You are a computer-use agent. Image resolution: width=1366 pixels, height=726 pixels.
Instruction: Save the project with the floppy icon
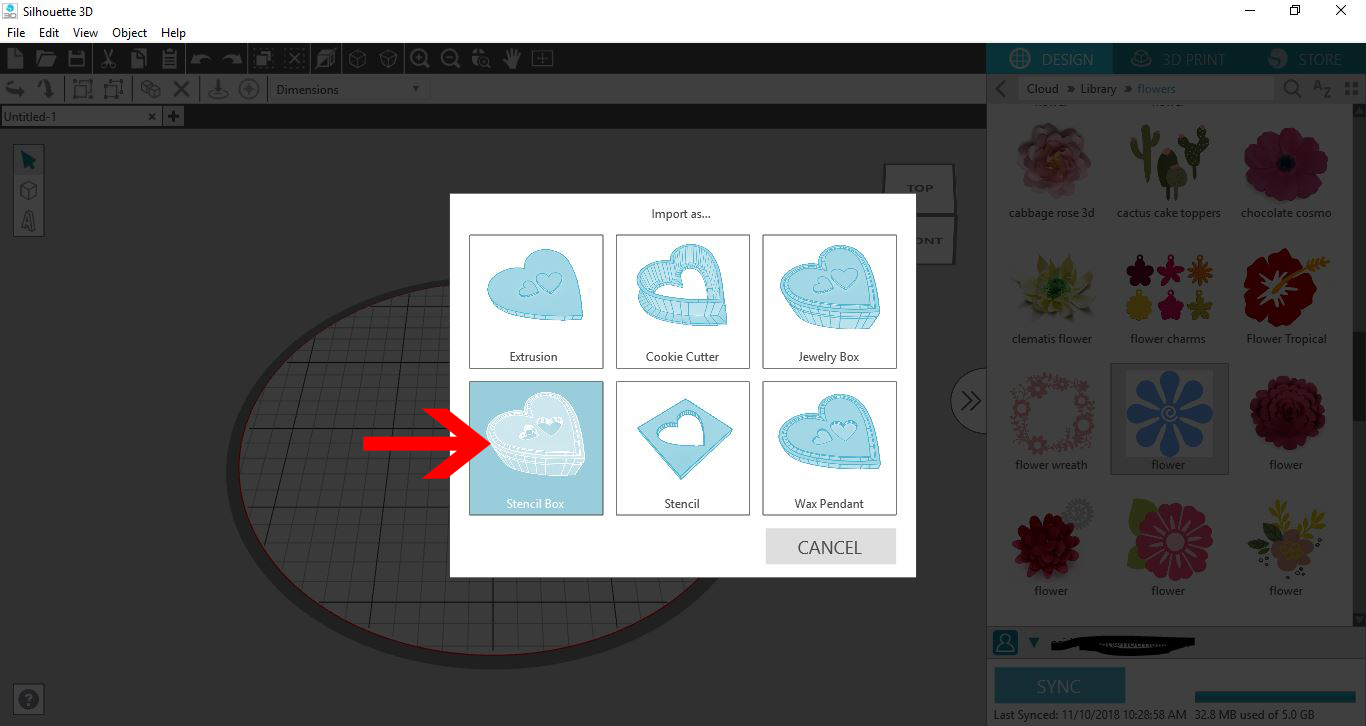[x=76, y=59]
